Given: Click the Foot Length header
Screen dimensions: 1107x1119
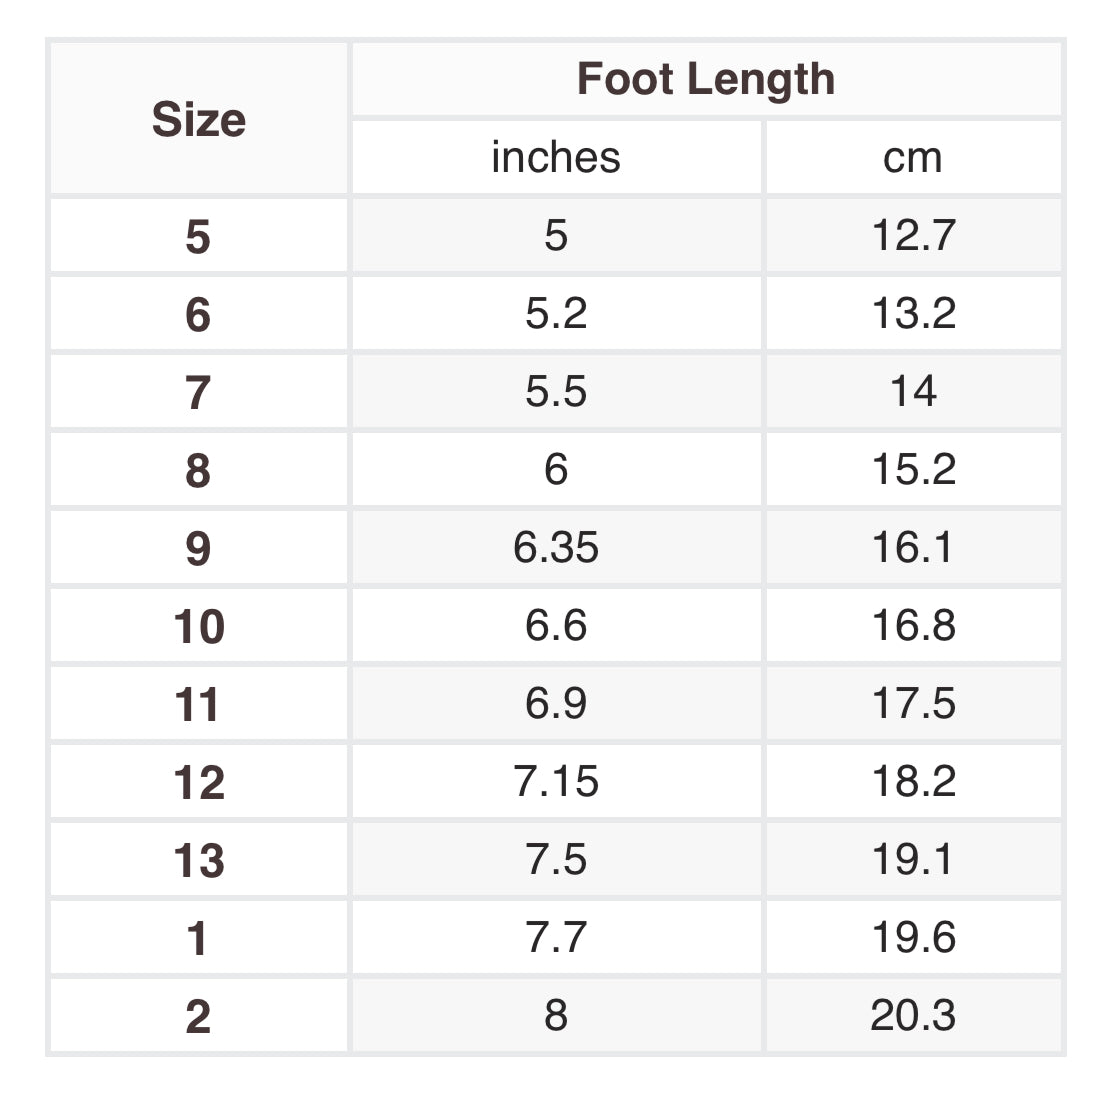Looking at the screenshot, I should click(706, 80).
